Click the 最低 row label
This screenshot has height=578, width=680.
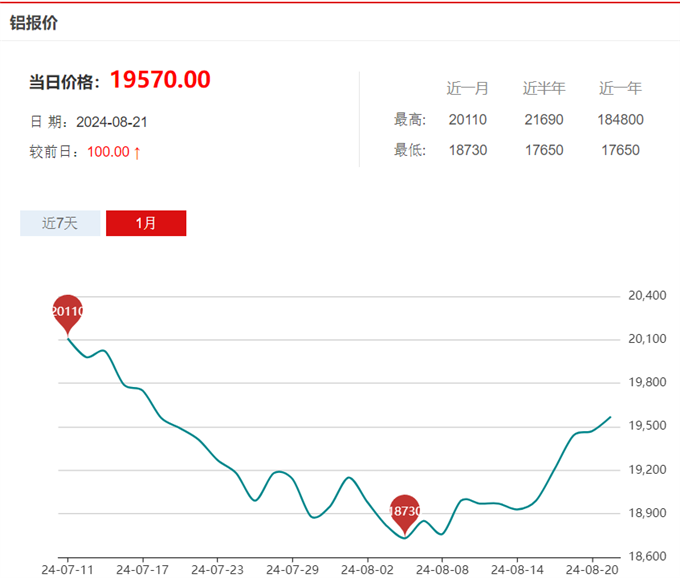pos(410,150)
